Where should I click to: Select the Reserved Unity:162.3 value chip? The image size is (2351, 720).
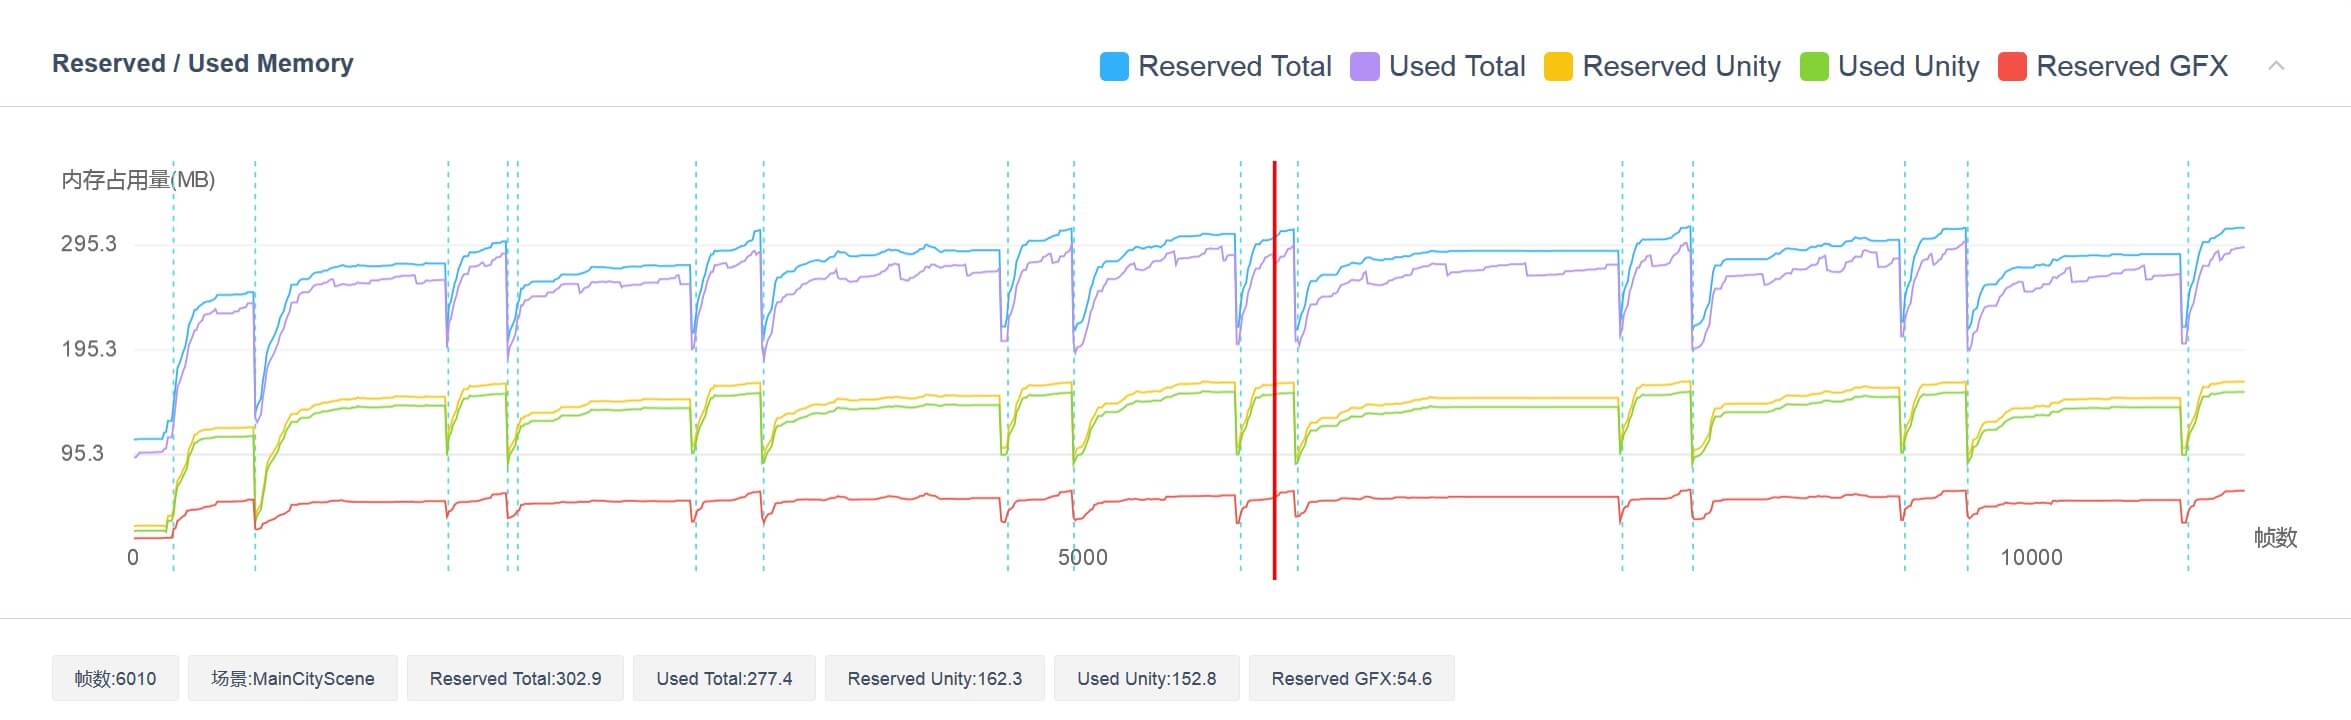(x=934, y=679)
